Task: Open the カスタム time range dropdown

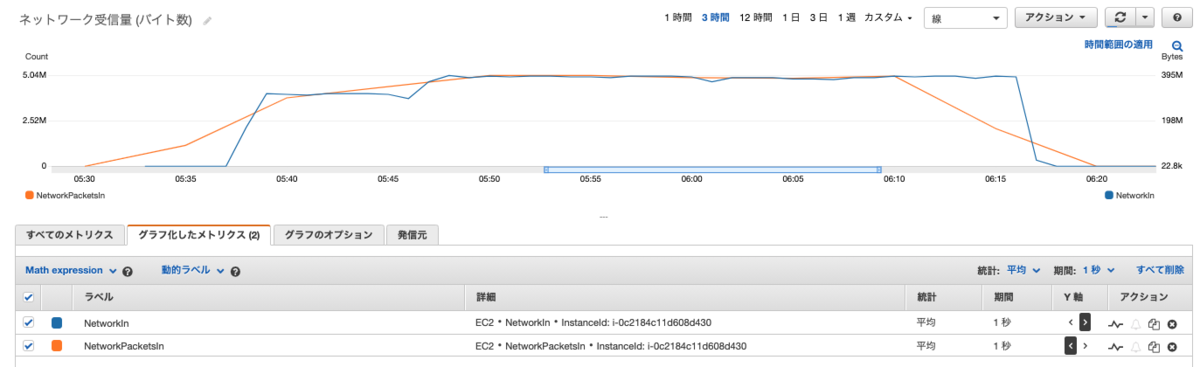Action: tap(888, 18)
